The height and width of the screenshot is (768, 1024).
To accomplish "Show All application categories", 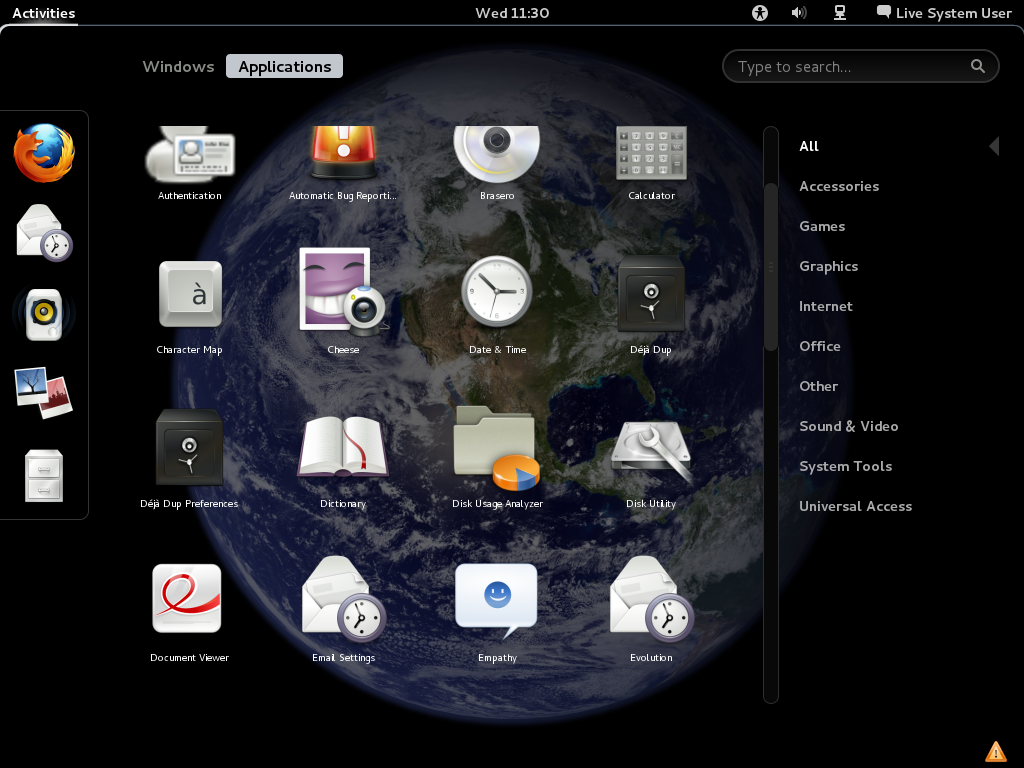I will coord(808,146).
